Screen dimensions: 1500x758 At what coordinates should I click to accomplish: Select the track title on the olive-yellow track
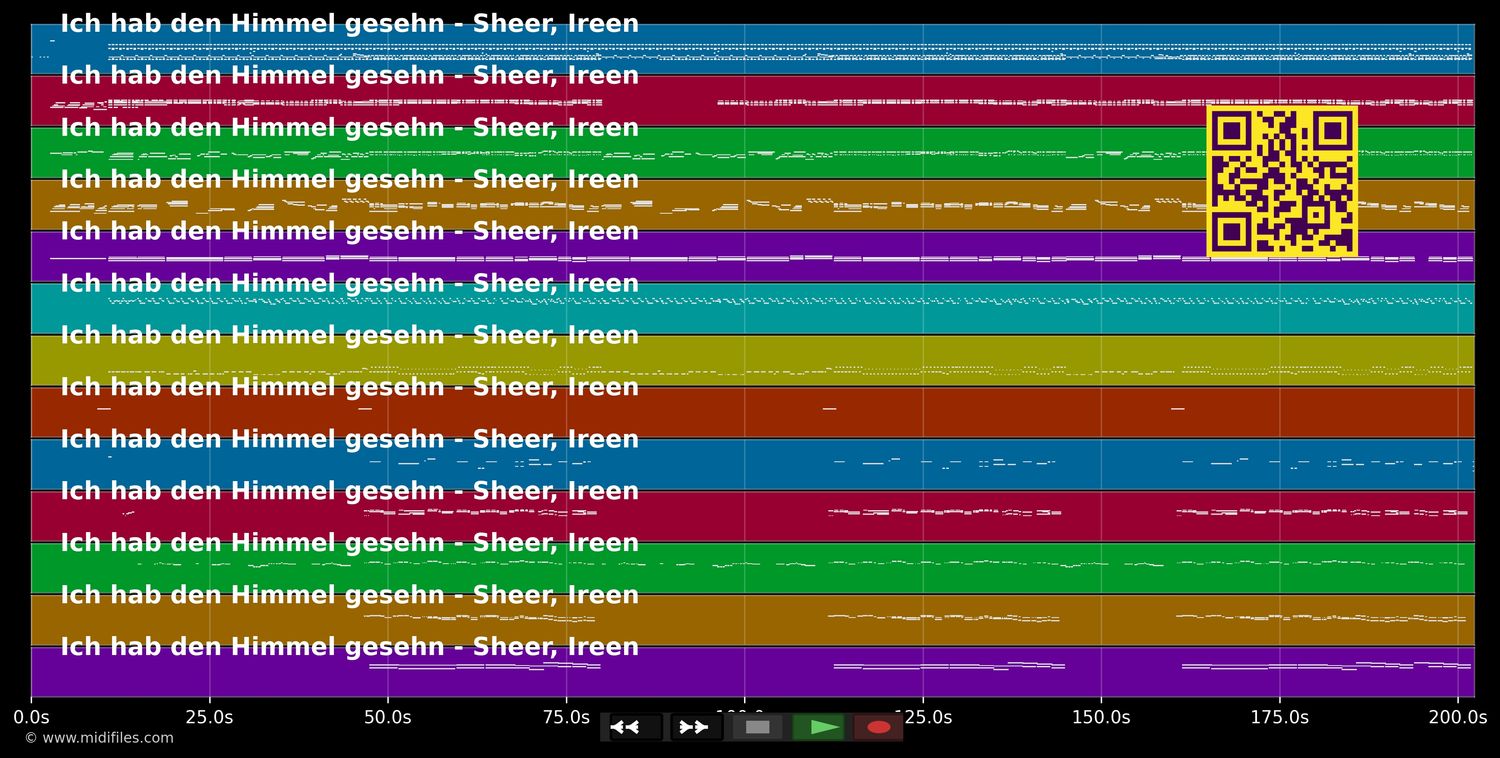point(350,336)
